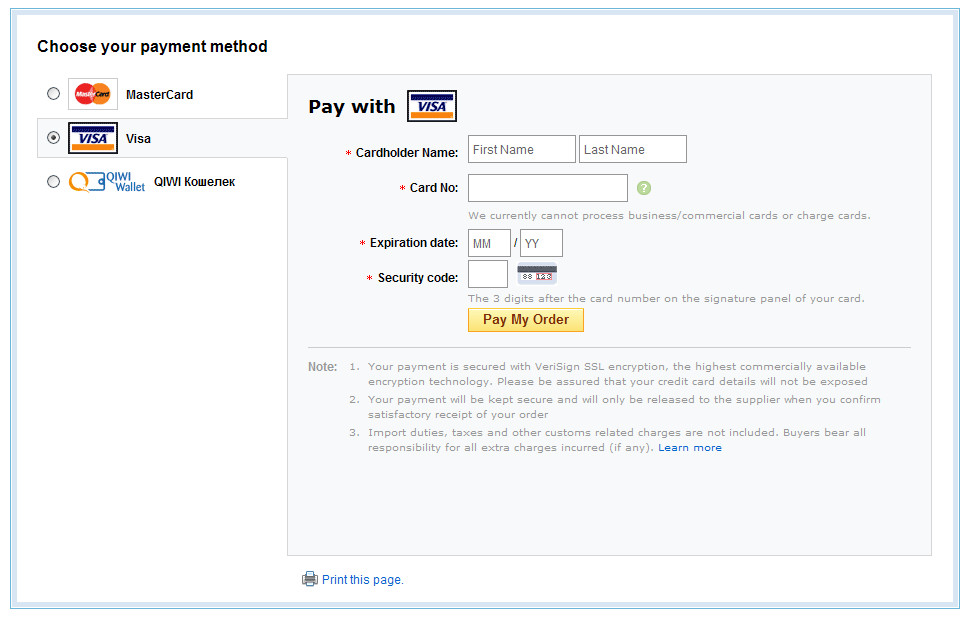Focus the Card No input field
Screen dimensions: 966x619
548,188
